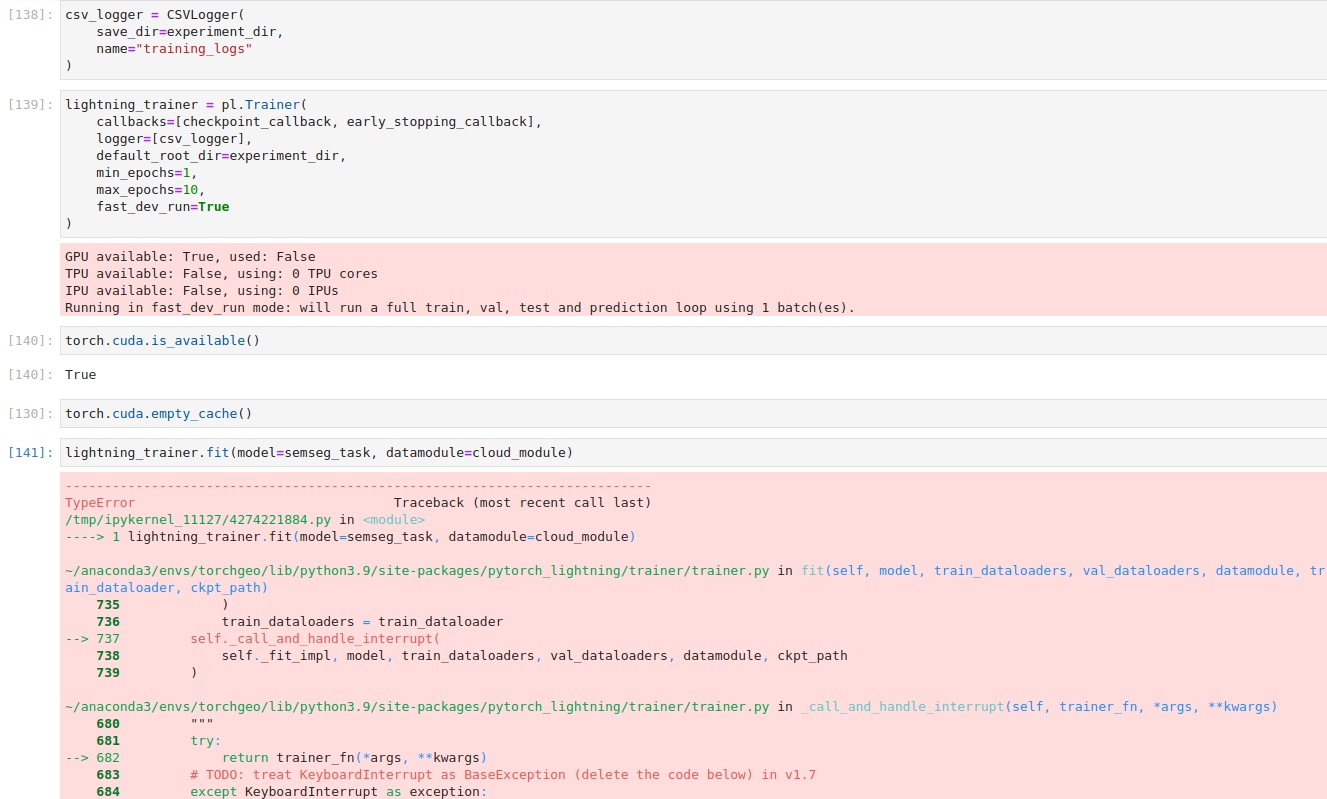Screen dimensions: 1327x799
Task: Click the 'logger=[csv_logger]' line
Action: (174, 139)
